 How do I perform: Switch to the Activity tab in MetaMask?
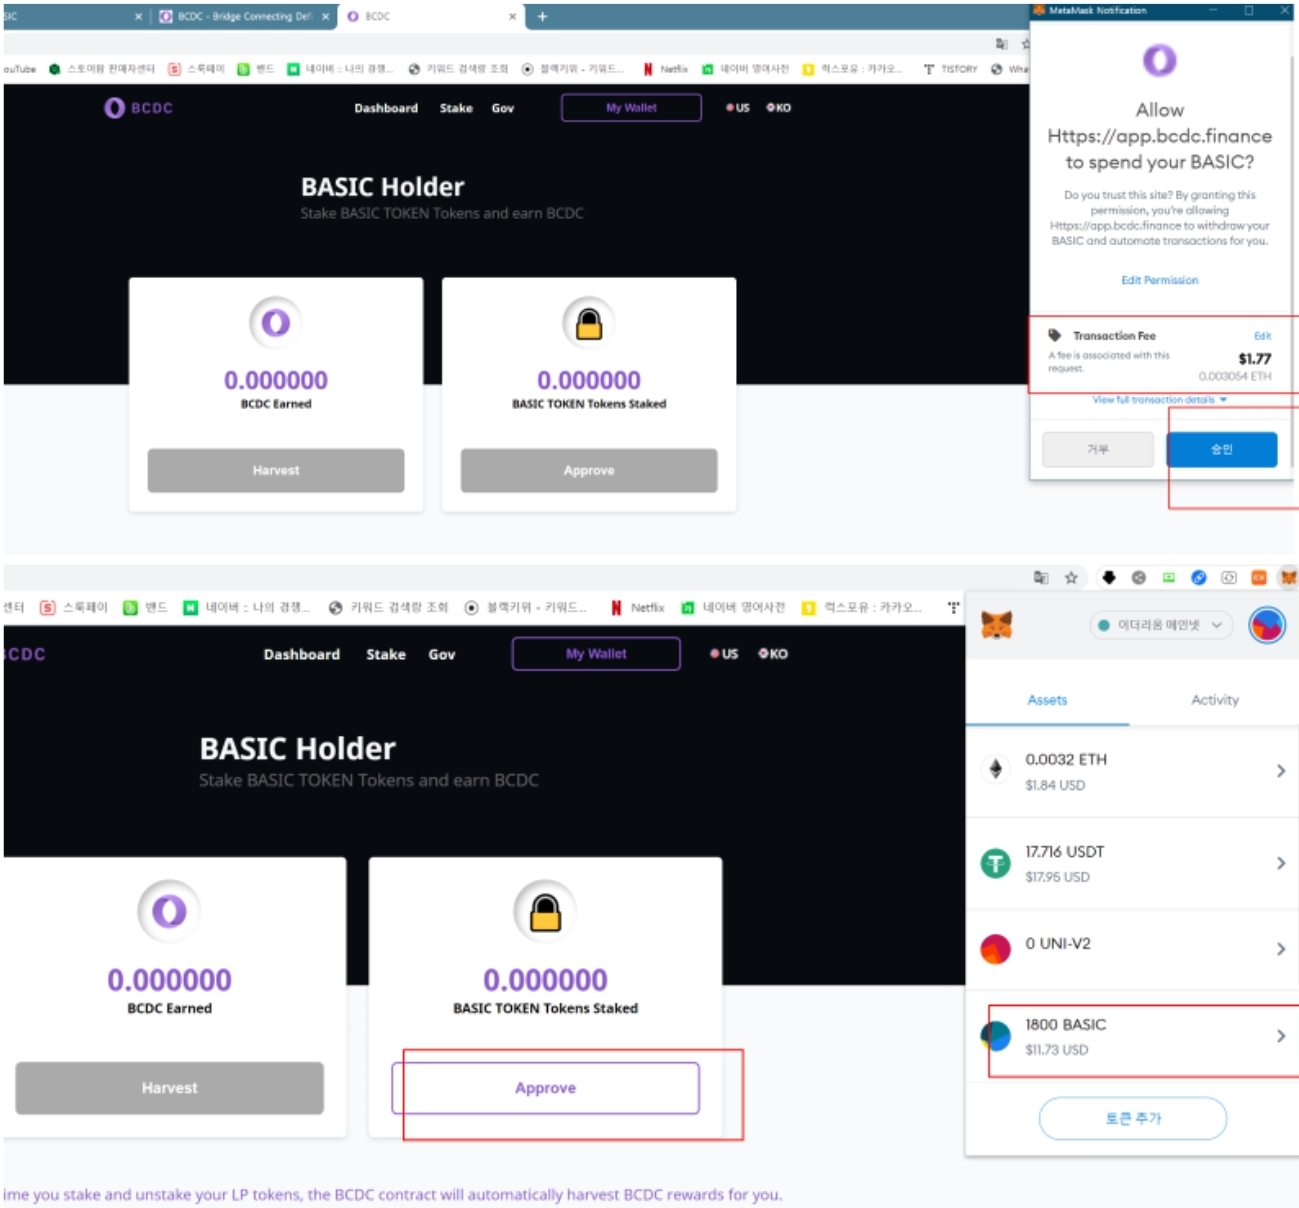click(1214, 700)
